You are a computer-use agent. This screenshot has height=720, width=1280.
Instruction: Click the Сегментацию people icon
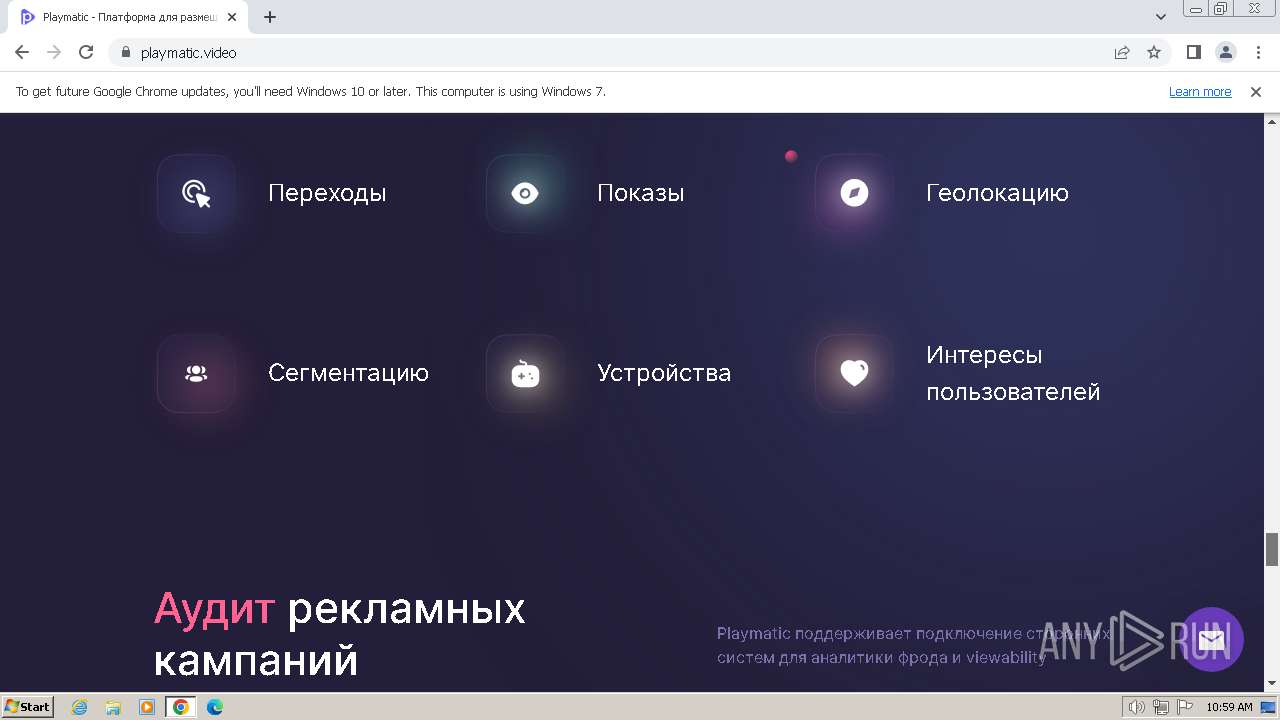[x=197, y=373]
